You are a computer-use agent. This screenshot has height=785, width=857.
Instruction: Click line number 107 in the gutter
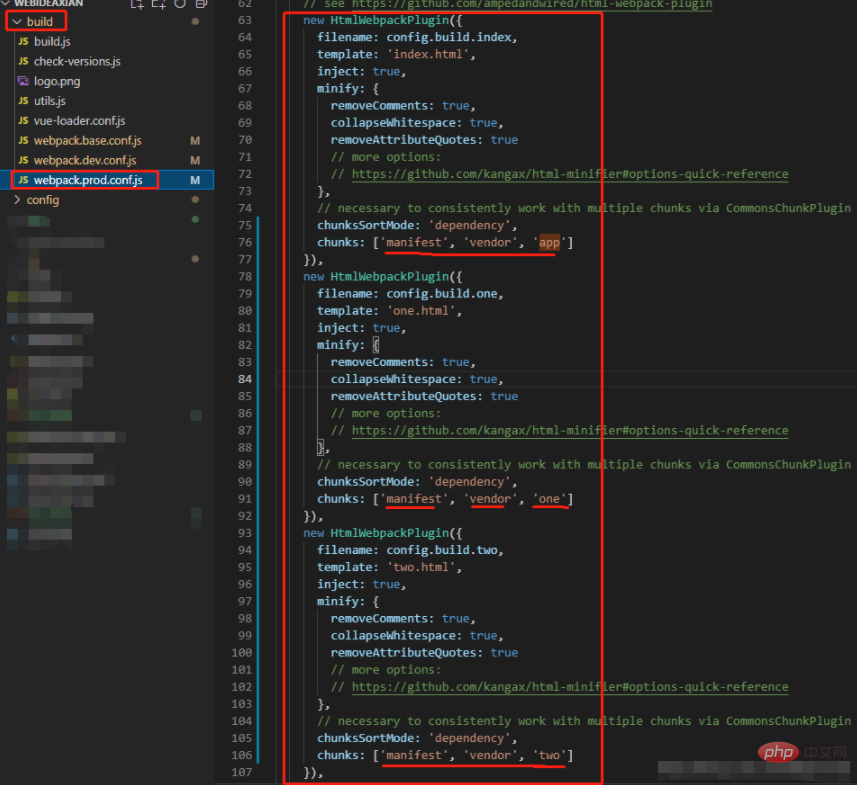click(x=242, y=772)
